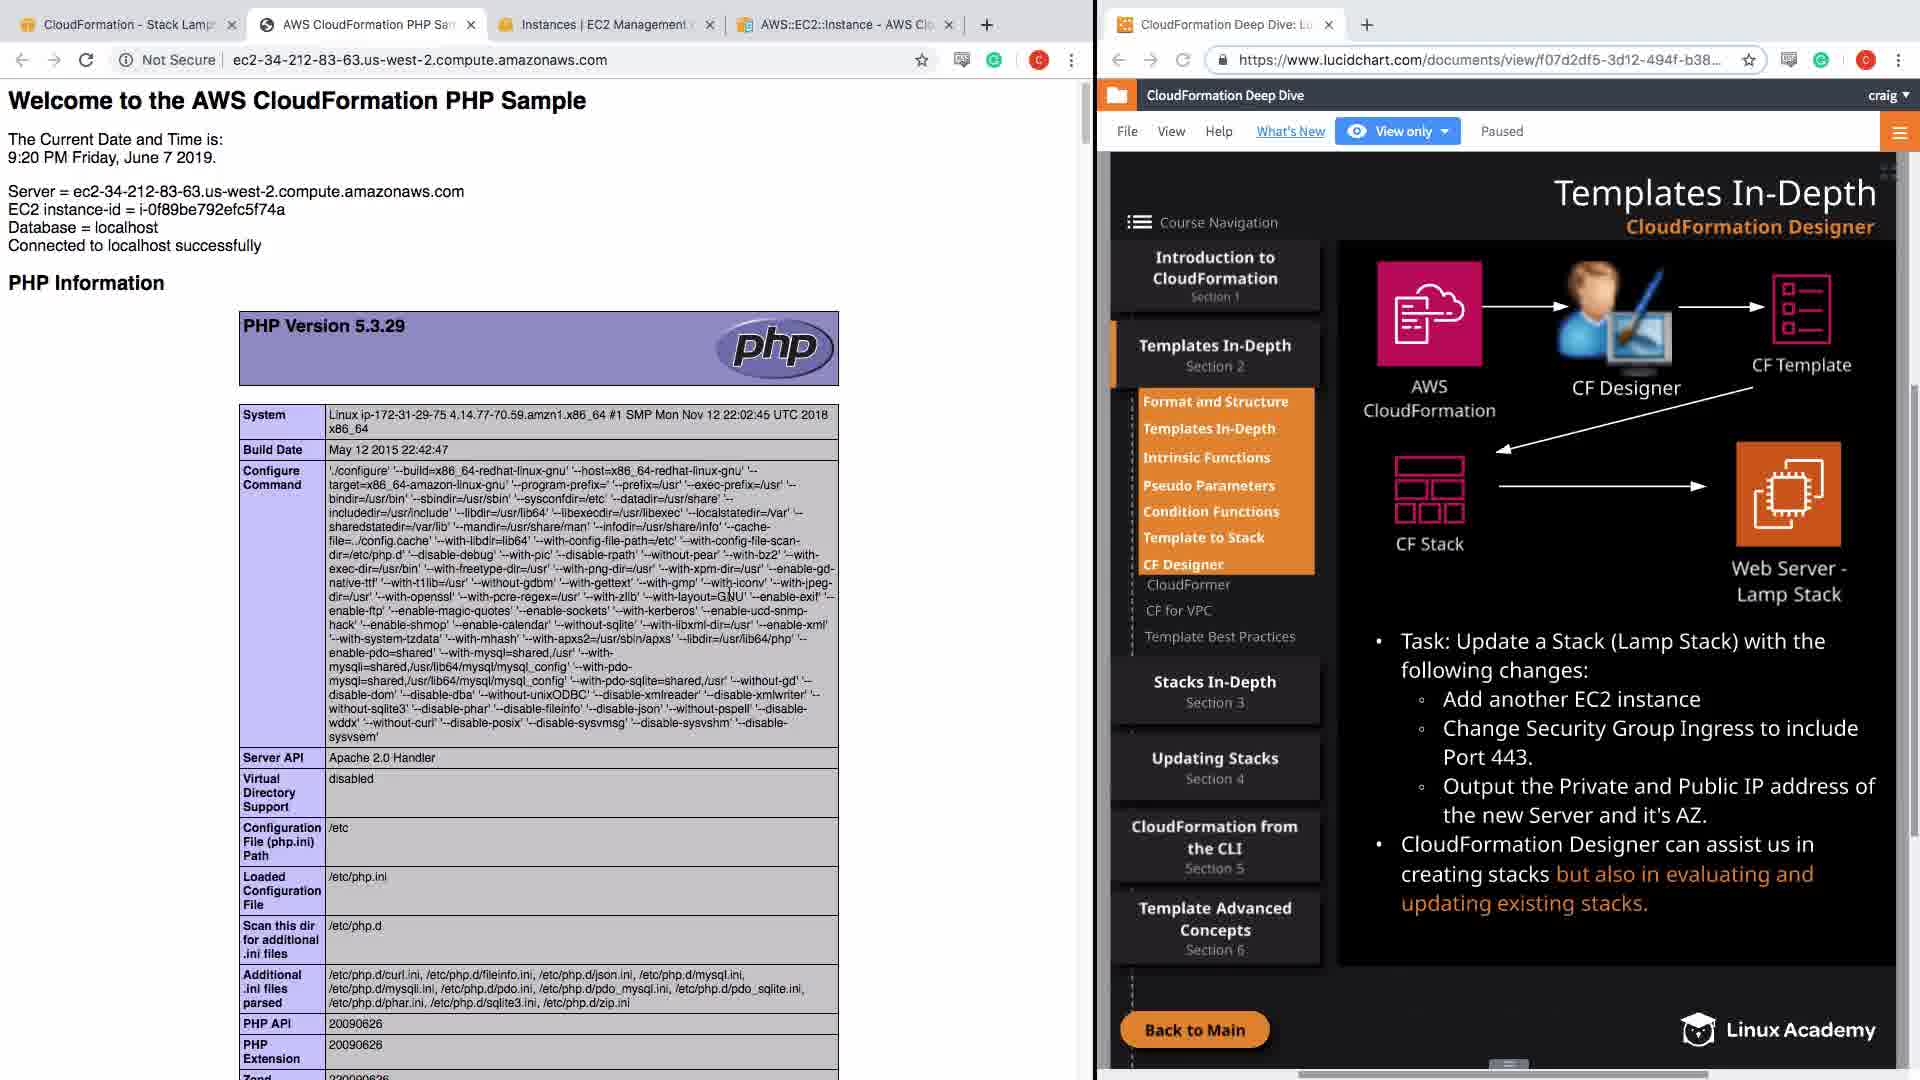Expand the Stacks In-Depth section
The image size is (1920, 1080).
[1214, 690]
